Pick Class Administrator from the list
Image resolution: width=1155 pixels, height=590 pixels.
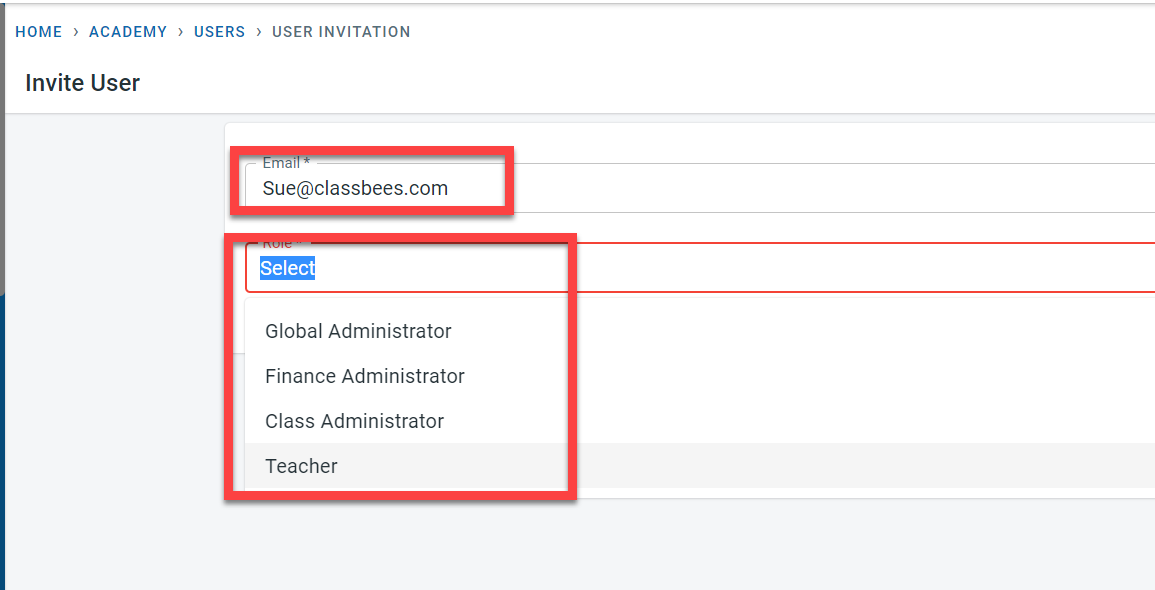coord(354,421)
